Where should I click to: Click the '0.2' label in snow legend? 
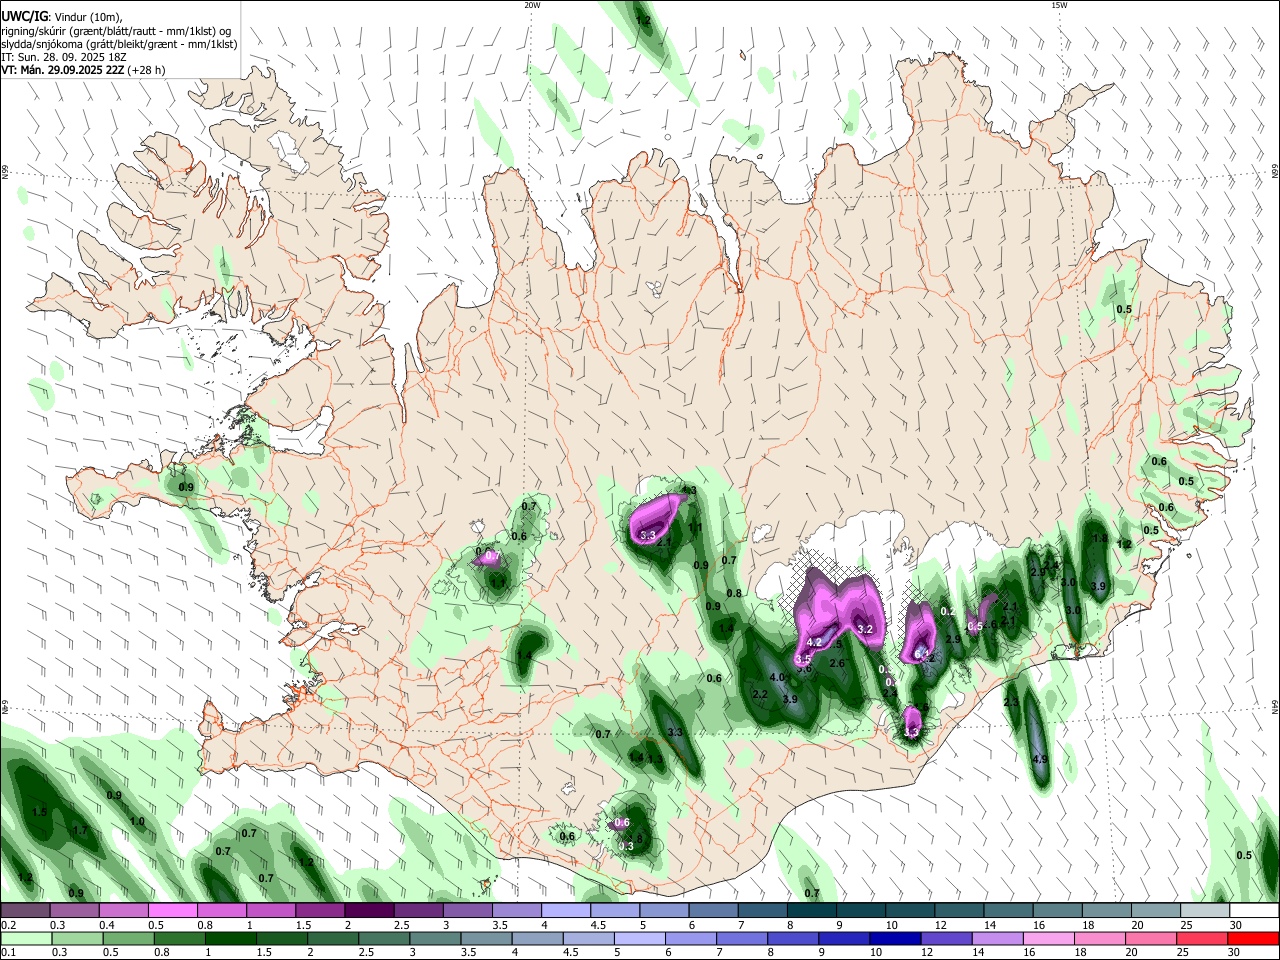pos(8,925)
